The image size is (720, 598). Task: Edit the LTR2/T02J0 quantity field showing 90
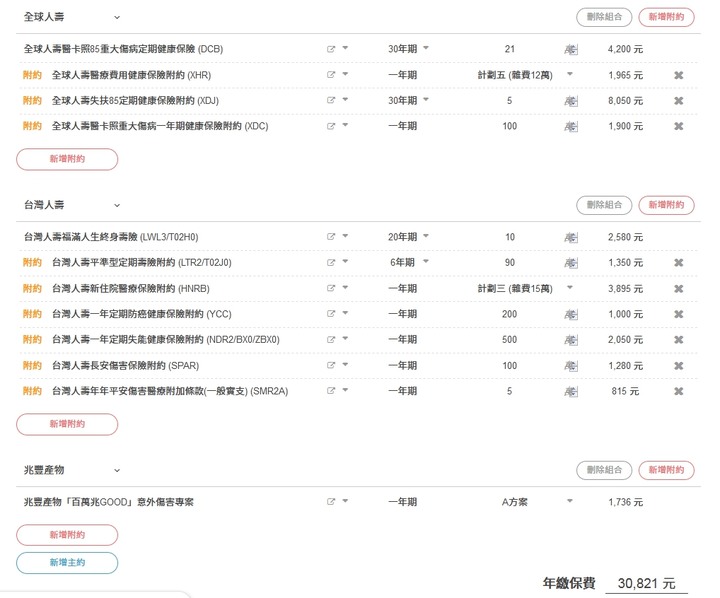click(x=510, y=263)
